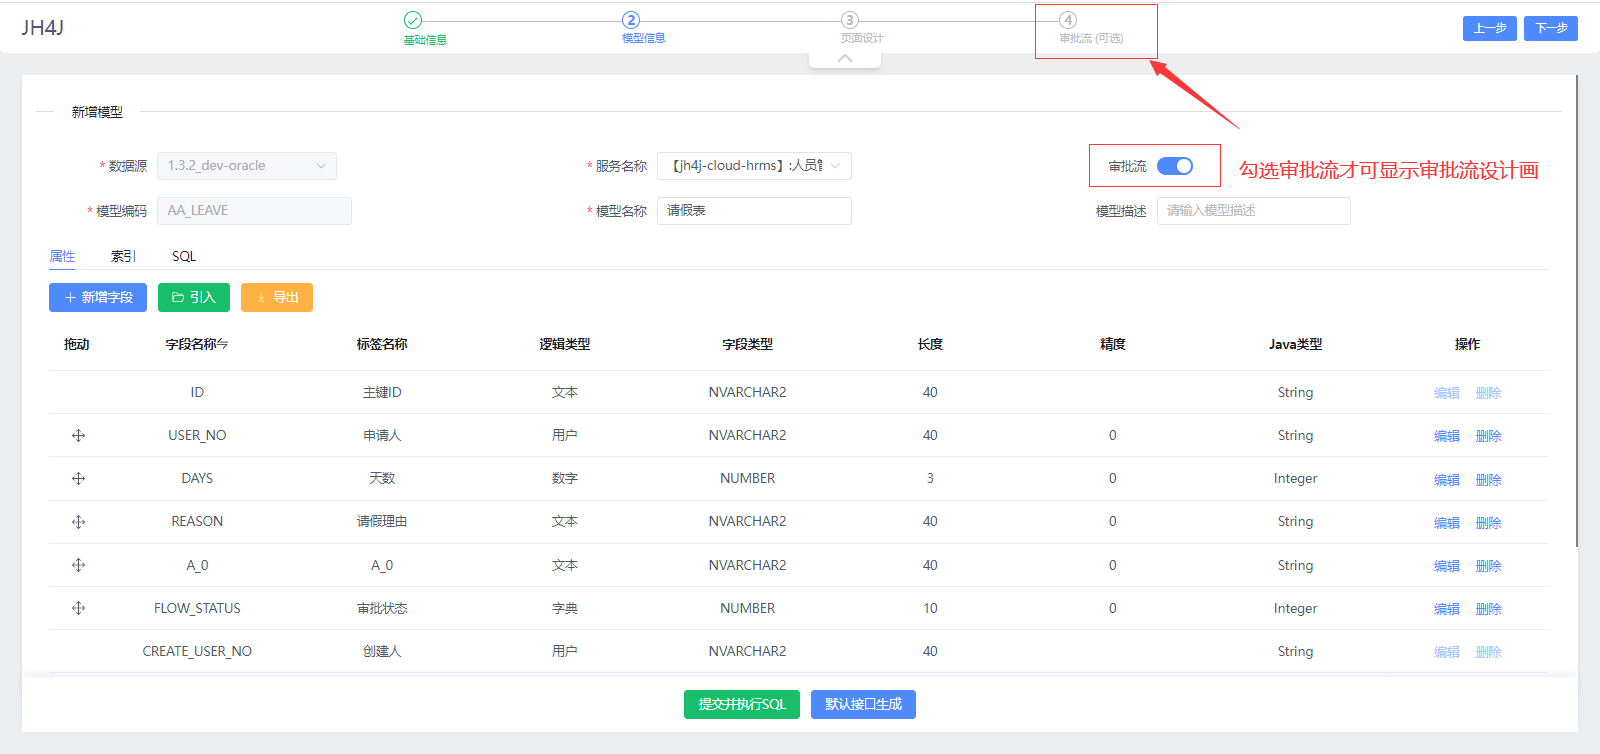Click the 提交并执行SQL button
Screen dimensions: 1600x754
pos(742,704)
